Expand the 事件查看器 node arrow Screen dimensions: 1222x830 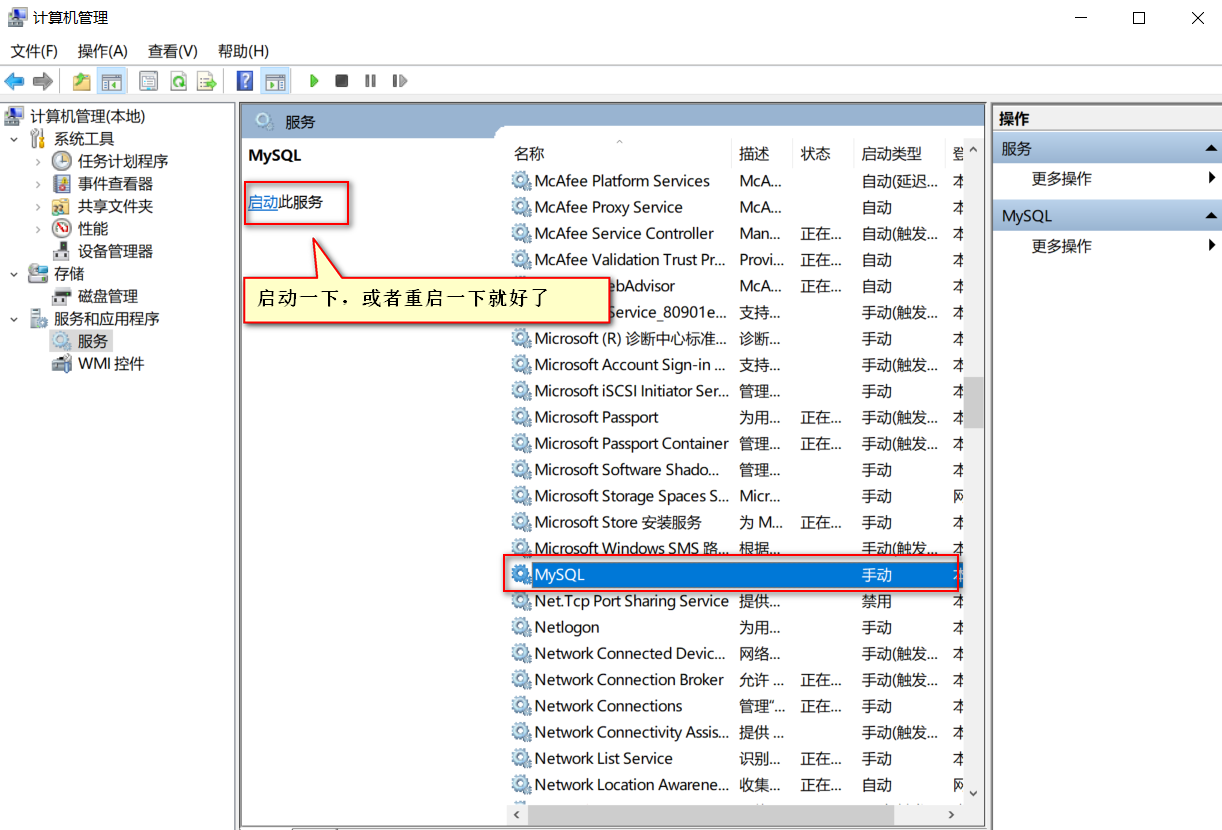coord(38,184)
